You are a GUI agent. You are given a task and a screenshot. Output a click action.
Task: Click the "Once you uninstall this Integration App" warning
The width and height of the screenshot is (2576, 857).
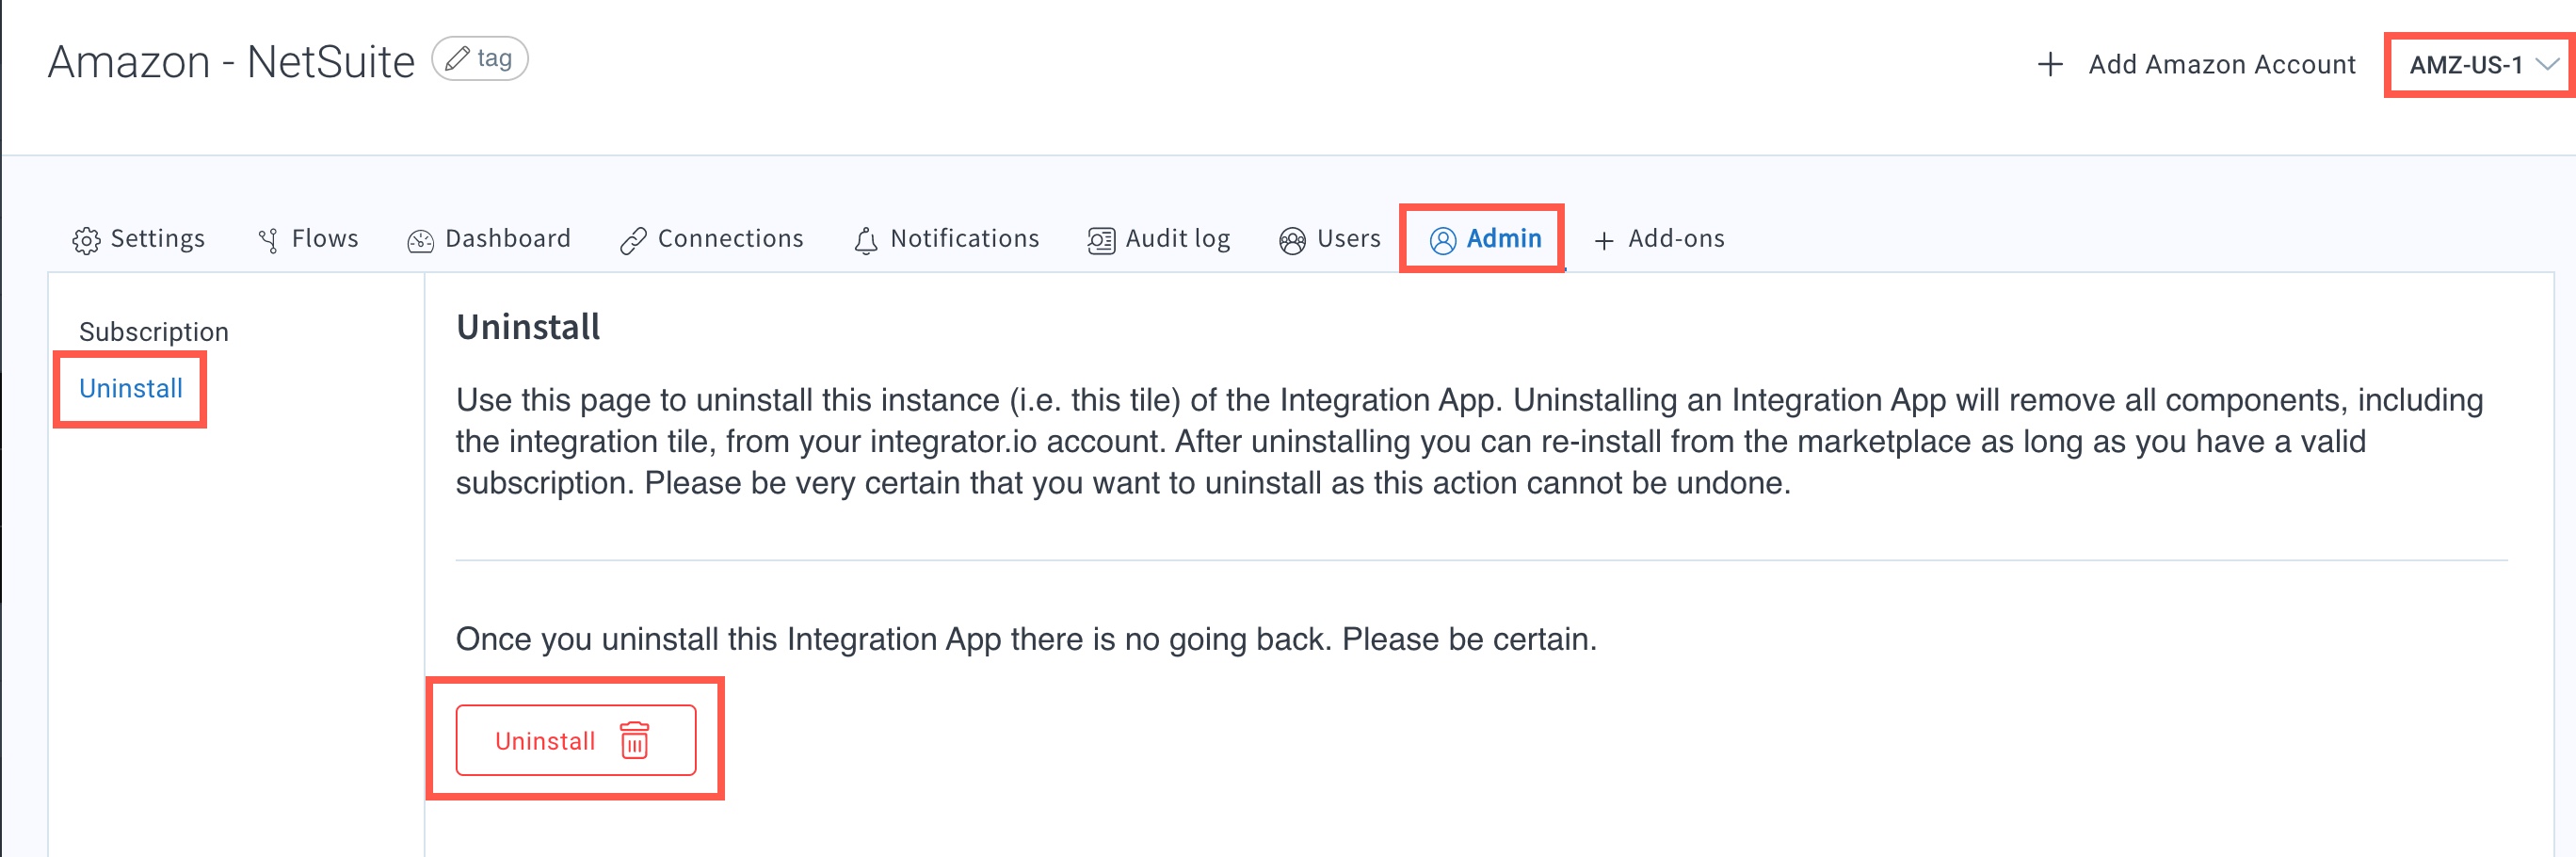(x=1026, y=639)
